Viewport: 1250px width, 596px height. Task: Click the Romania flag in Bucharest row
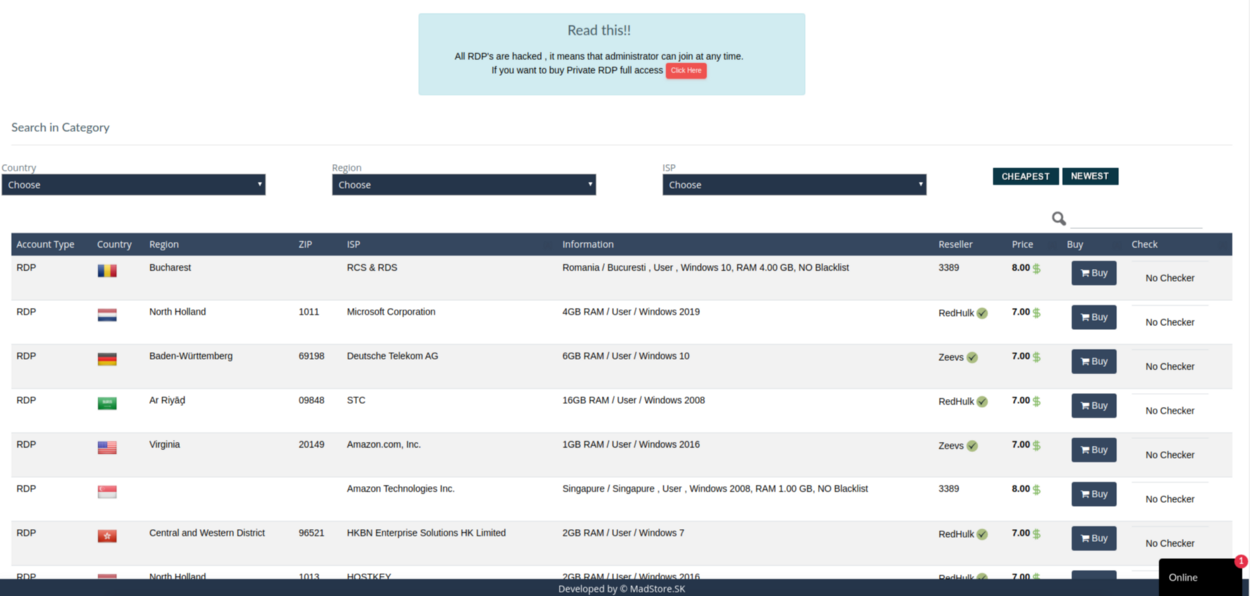click(107, 271)
